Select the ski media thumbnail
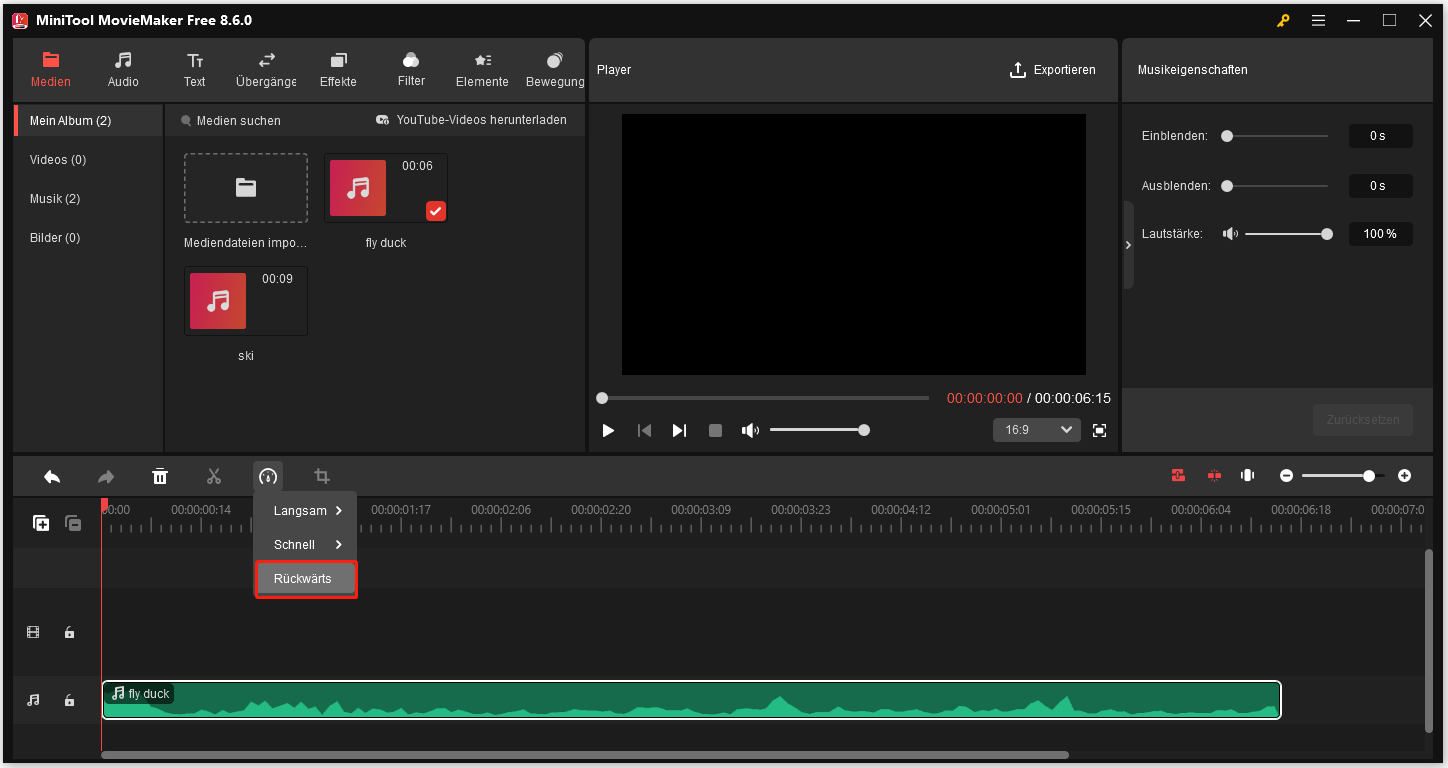Viewport: 1448px width, 768px height. point(246,301)
